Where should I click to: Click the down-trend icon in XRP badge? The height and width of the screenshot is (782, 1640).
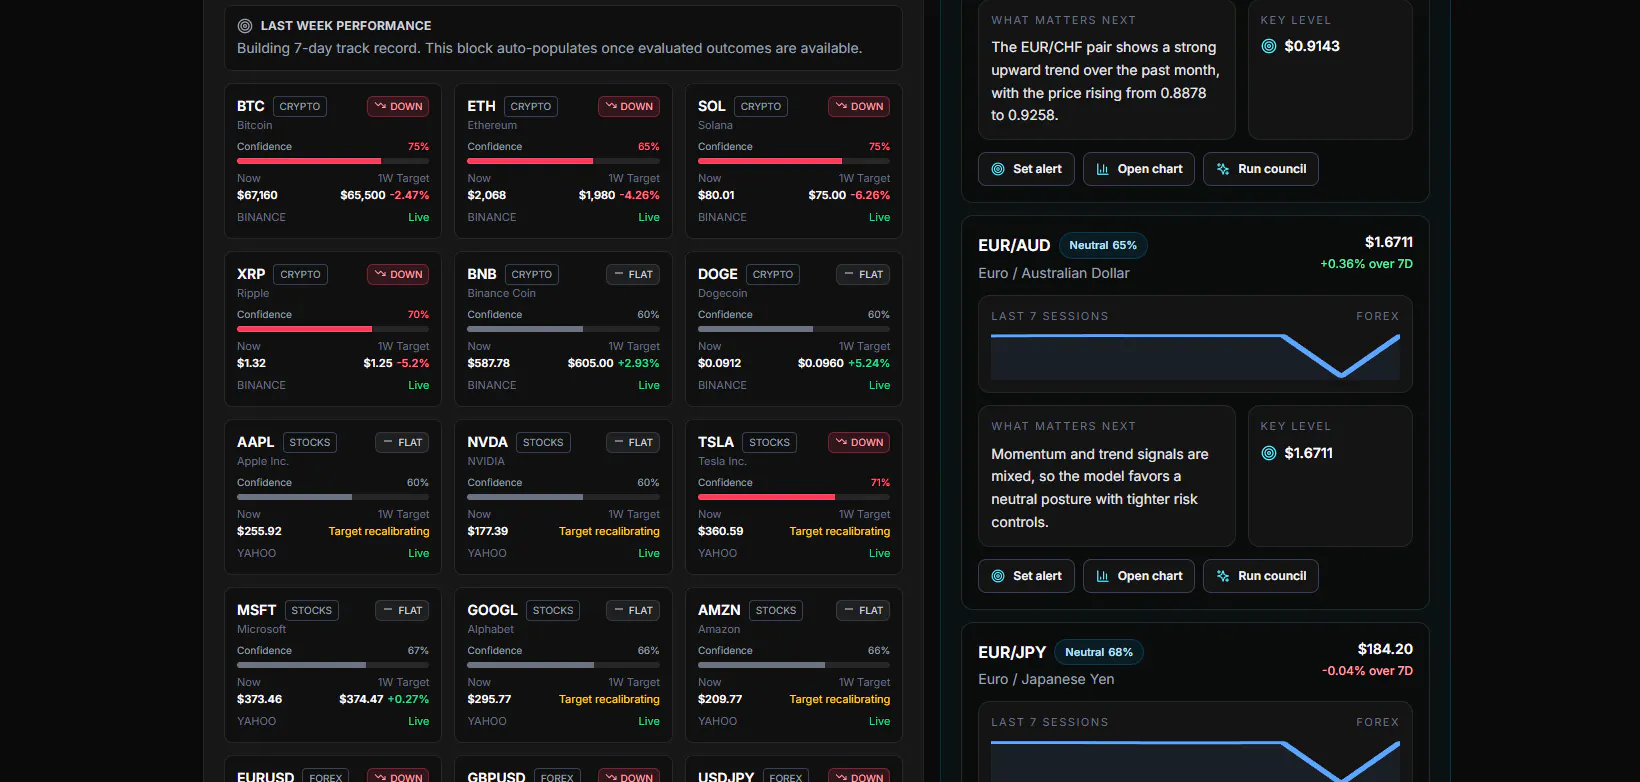point(380,274)
